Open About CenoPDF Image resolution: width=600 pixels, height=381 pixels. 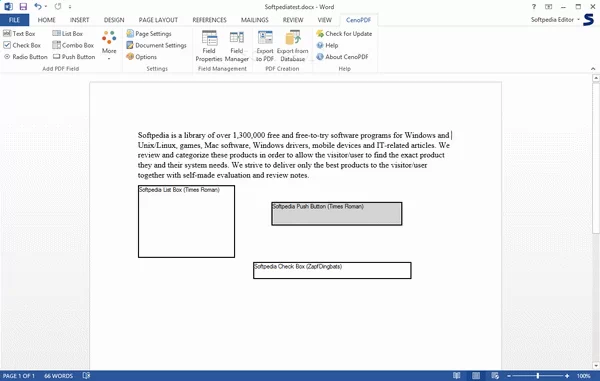pyautogui.click(x=342, y=57)
